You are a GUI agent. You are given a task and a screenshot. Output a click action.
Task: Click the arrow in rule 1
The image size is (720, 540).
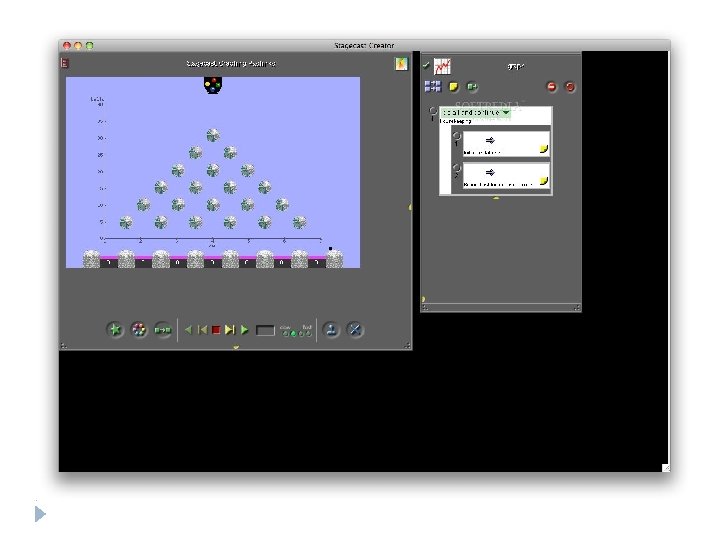click(490, 141)
